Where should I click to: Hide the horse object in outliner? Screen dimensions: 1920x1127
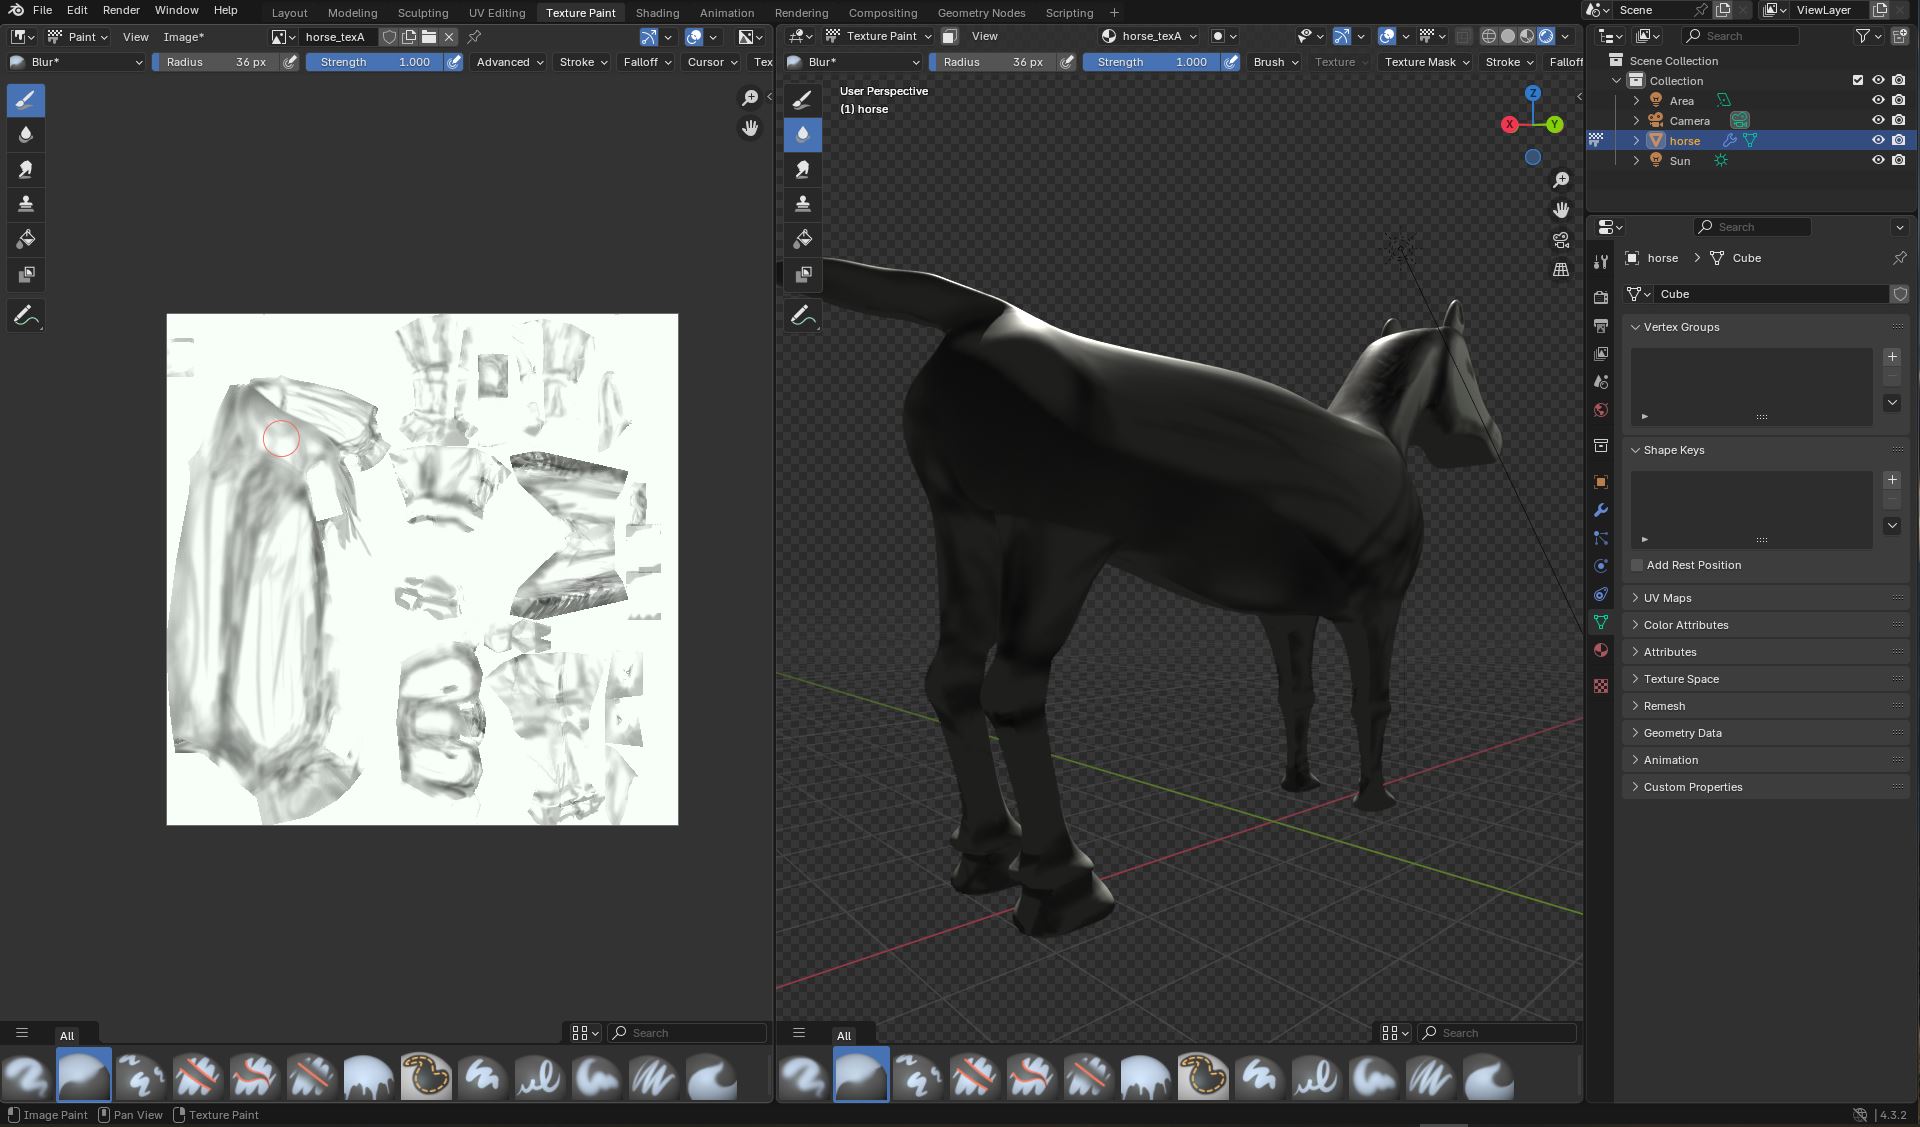coord(1878,140)
